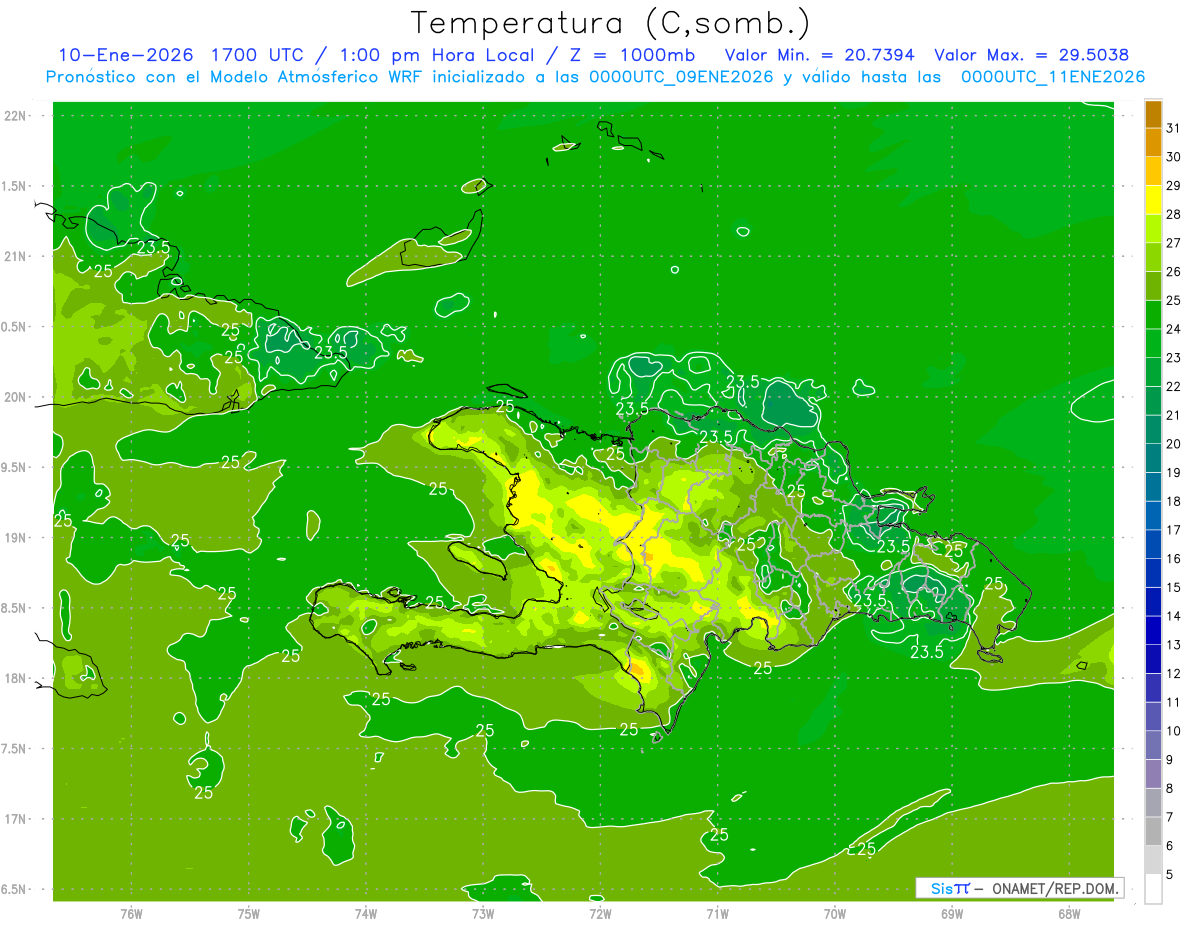Click the "19N" latitude axis label
This screenshot has width=1200, height=927.
click(14, 538)
